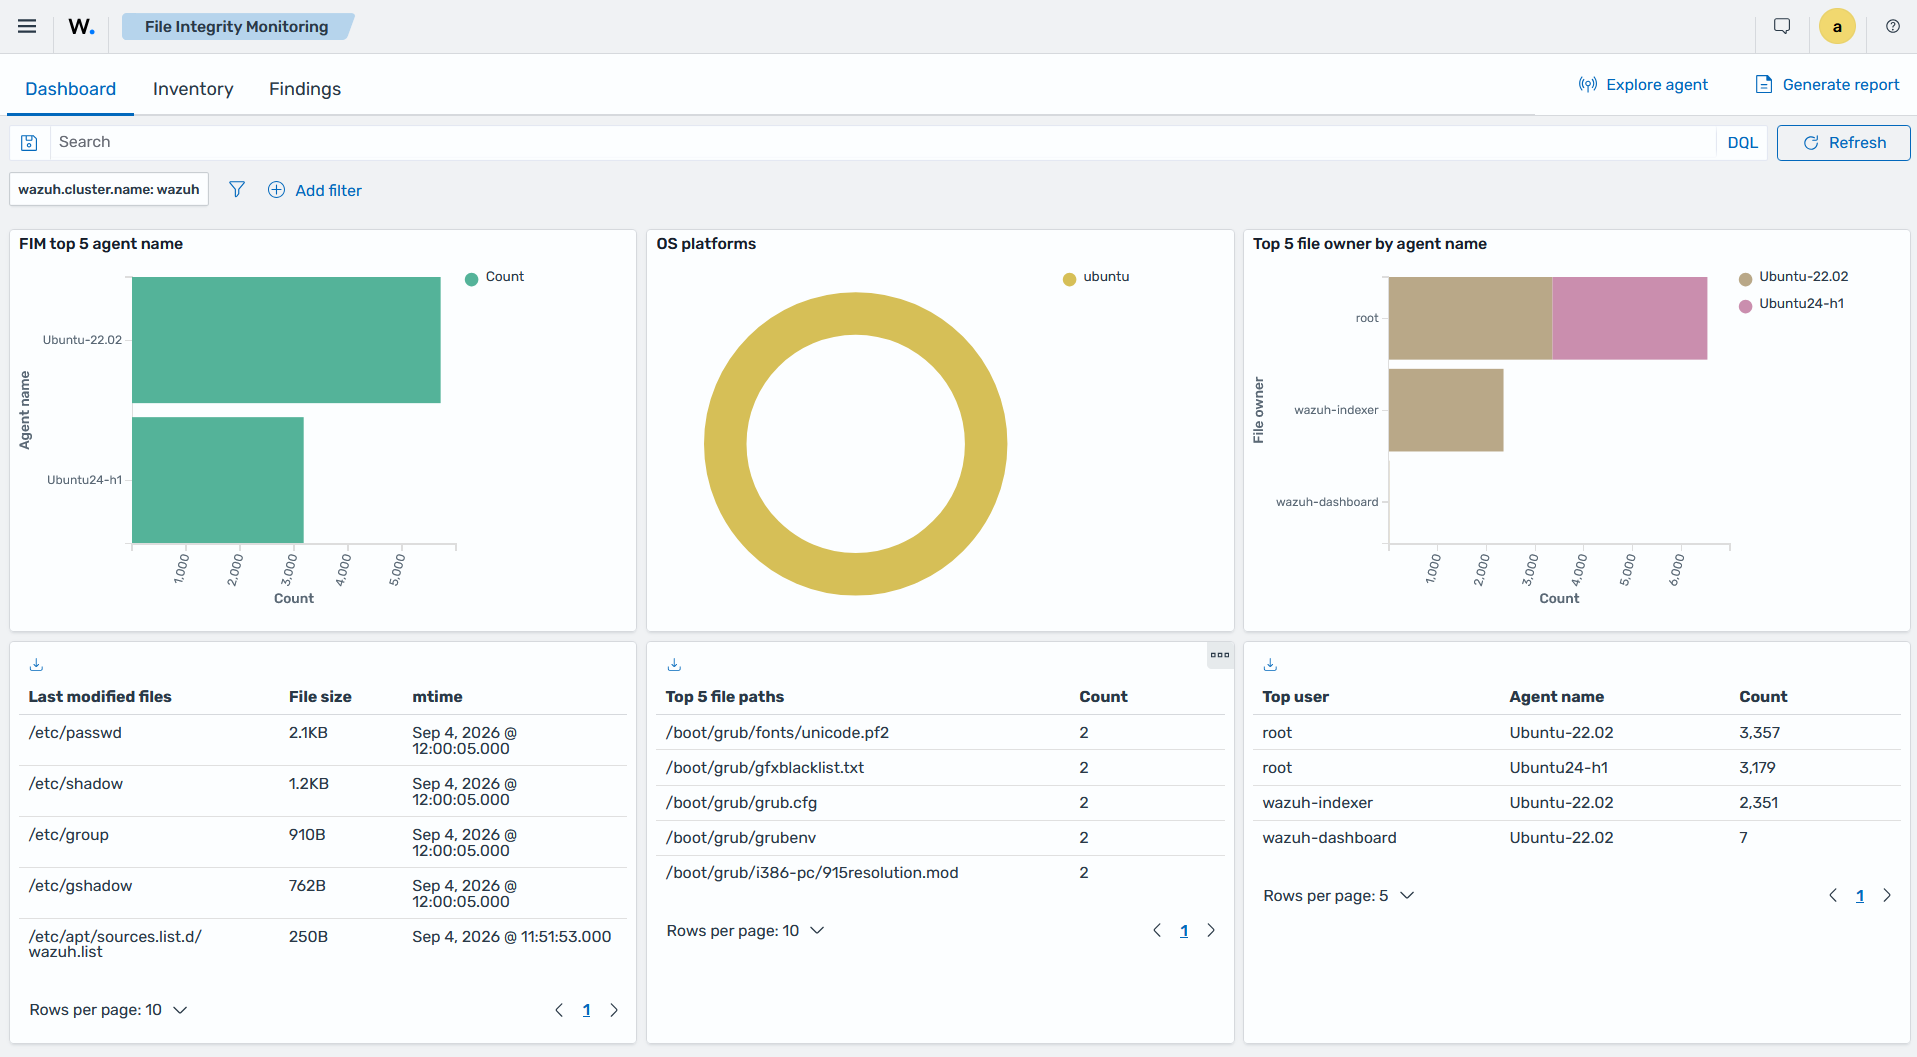Viewport: 1917px width, 1057px height.
Task: Click the wazuh-indexer user row
Action: (x=1576, y=803)
